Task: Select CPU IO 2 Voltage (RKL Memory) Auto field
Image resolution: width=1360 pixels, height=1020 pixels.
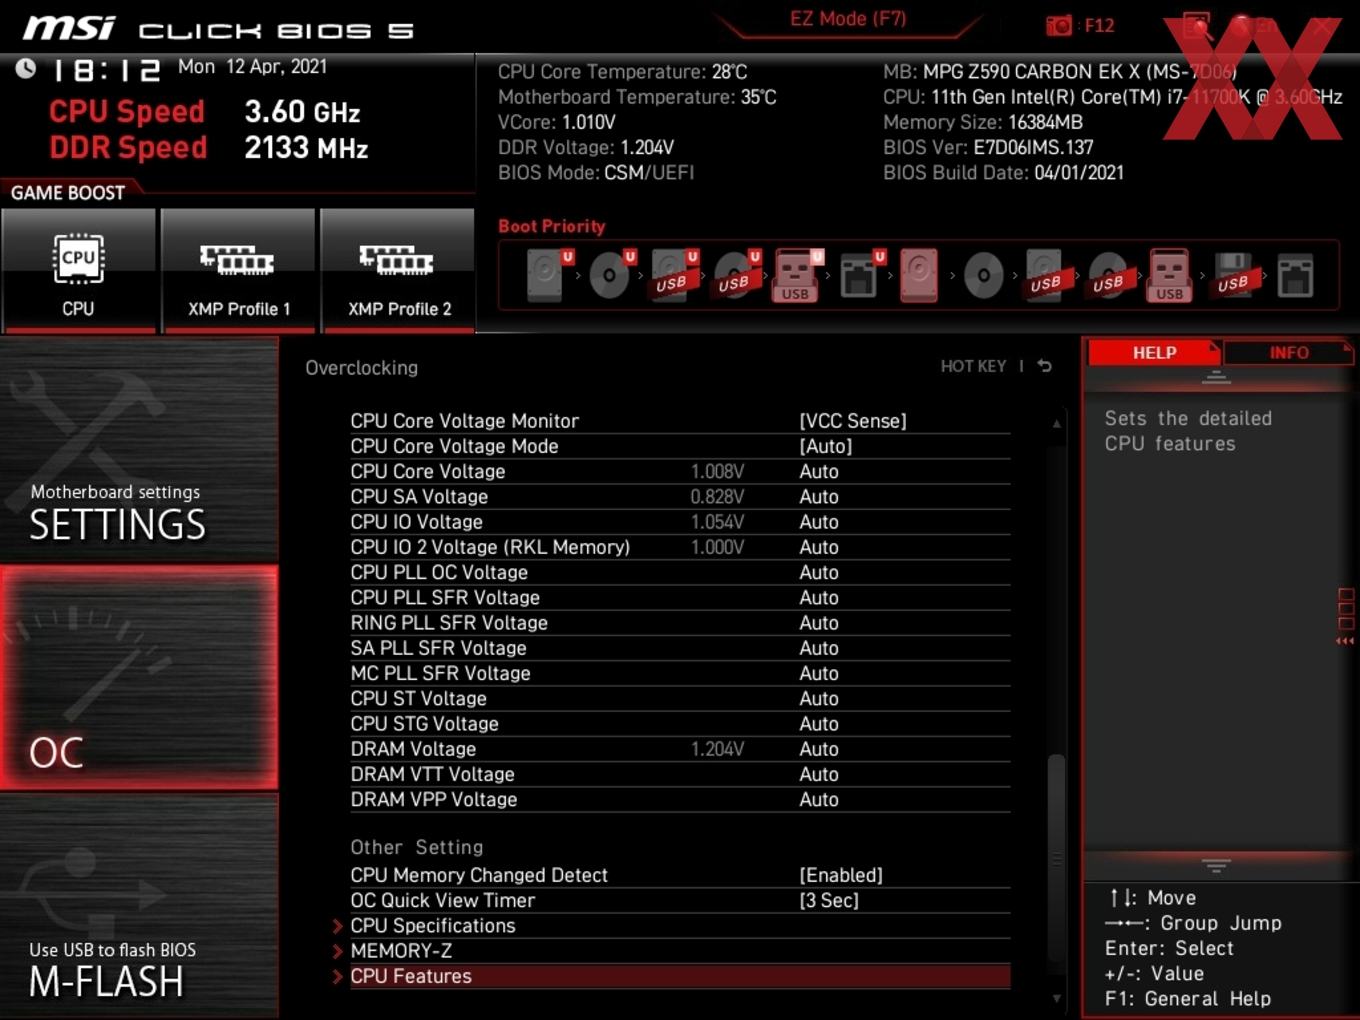Action: (x=819, y=547)
